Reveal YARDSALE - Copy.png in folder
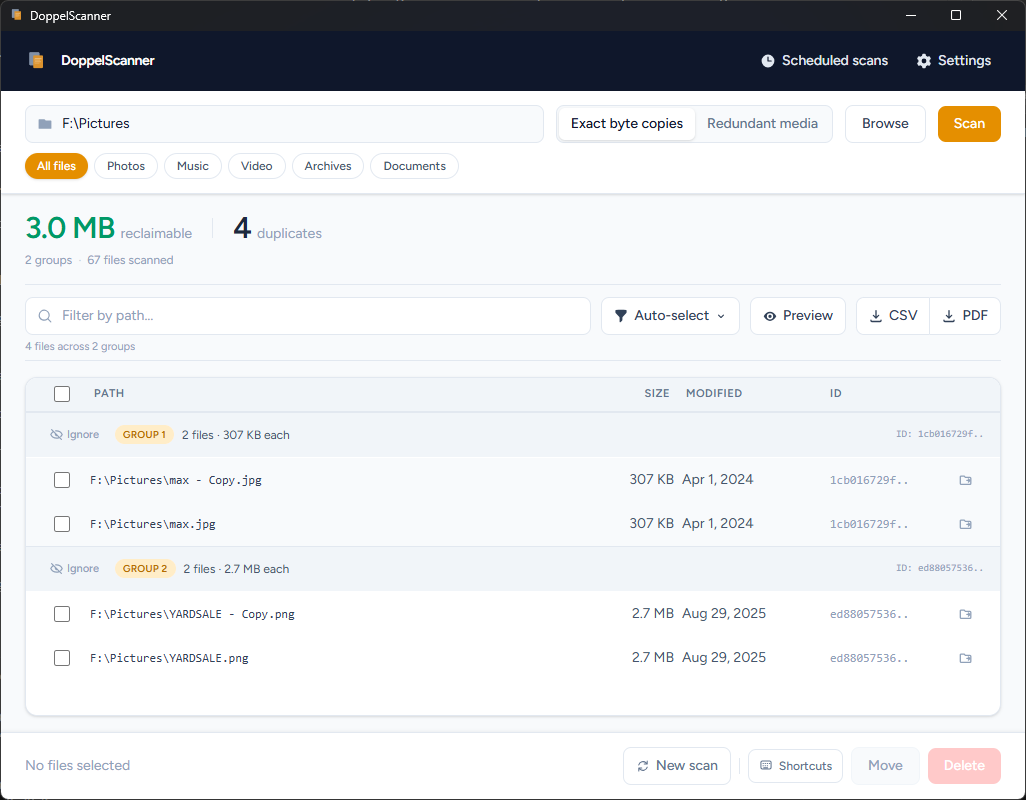Viewport: 1026px width, 800px height. point(965,614)
